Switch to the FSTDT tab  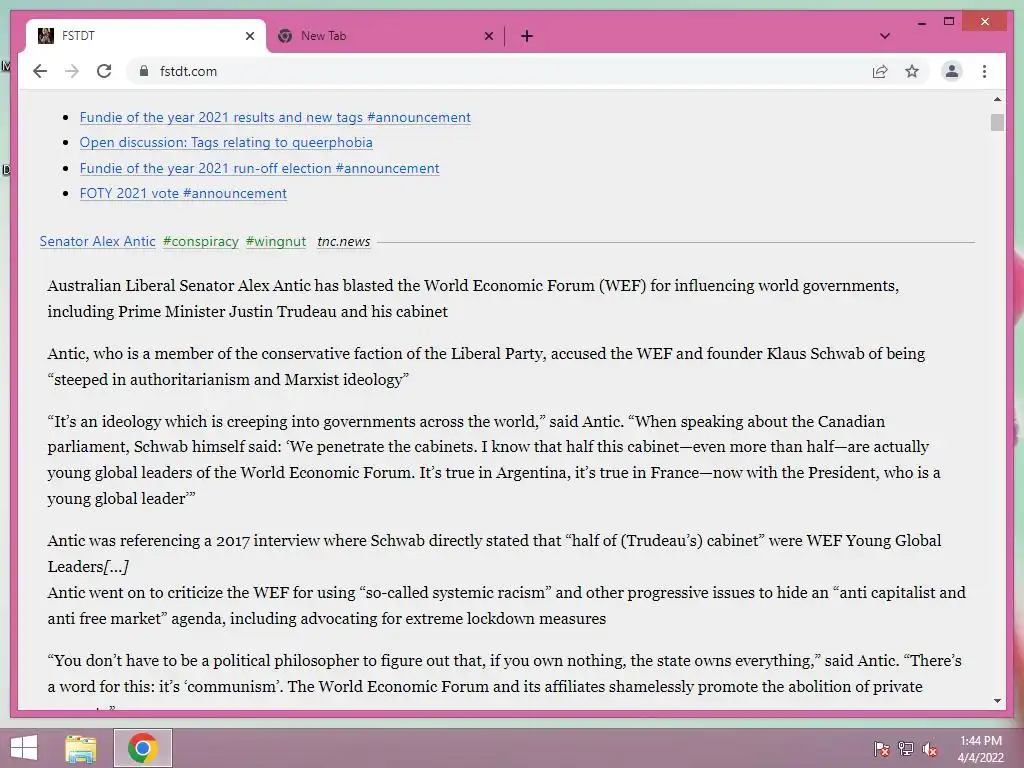(146, 36)
